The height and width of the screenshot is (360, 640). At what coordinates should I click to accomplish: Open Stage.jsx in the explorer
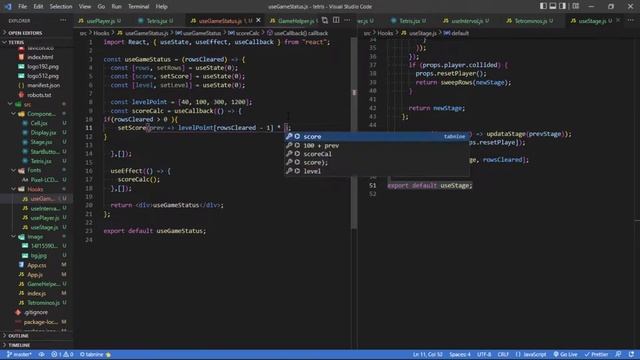41,142
